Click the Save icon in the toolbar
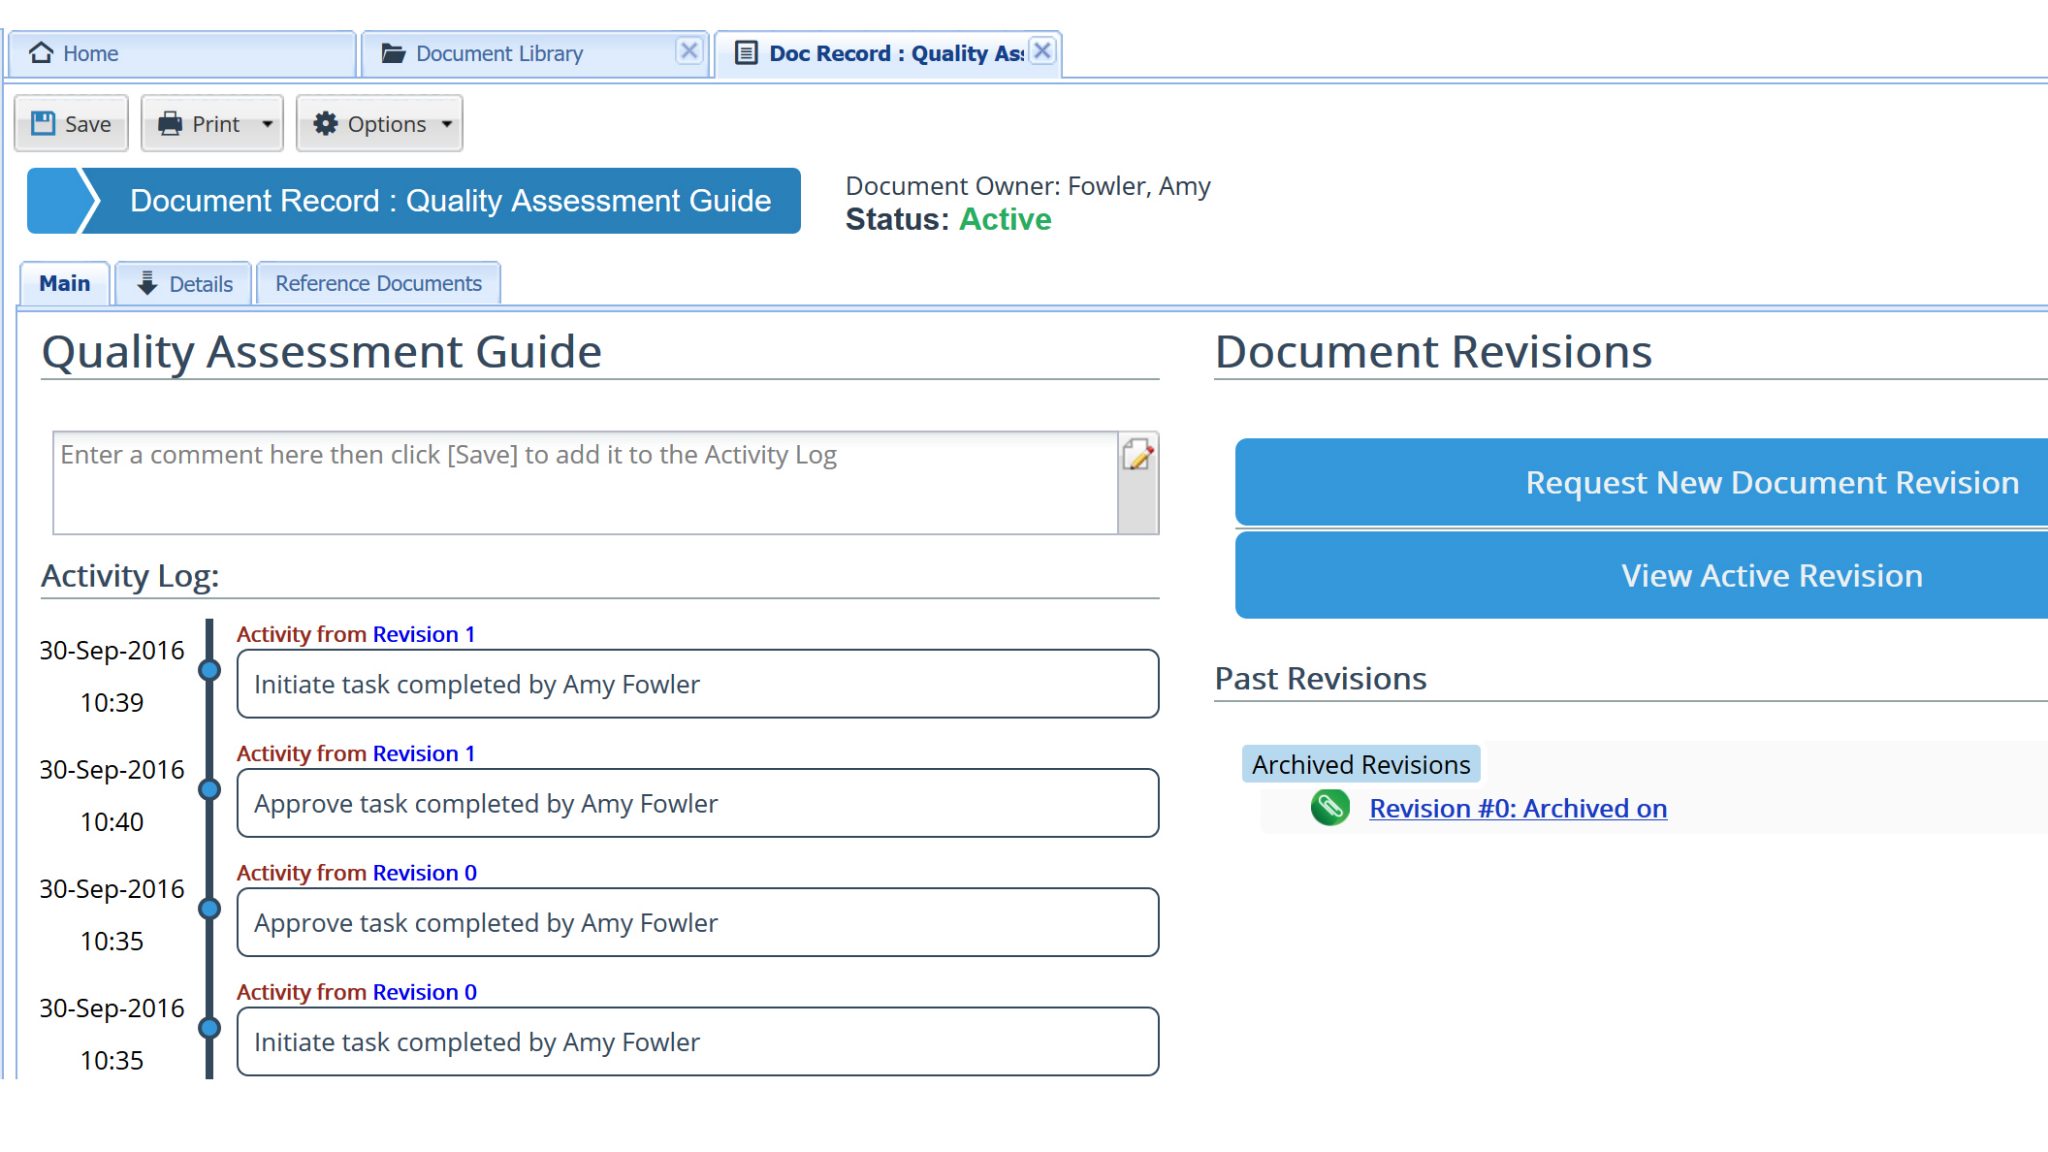Image resolution: width=2048 pixels, height=1152 pixels. pos(42,123)
